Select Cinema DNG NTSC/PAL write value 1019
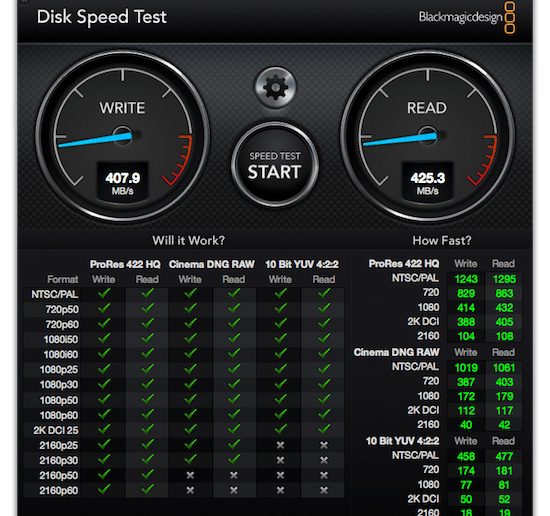Image resolution: width=550 pixels, height=516 pixels. tap(466, 368)
